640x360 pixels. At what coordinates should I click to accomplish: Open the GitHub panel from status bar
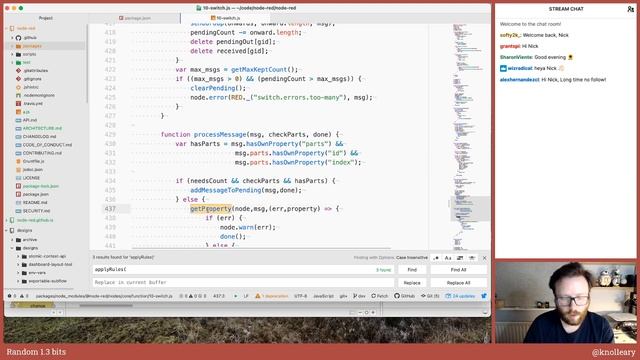[404, 296]
